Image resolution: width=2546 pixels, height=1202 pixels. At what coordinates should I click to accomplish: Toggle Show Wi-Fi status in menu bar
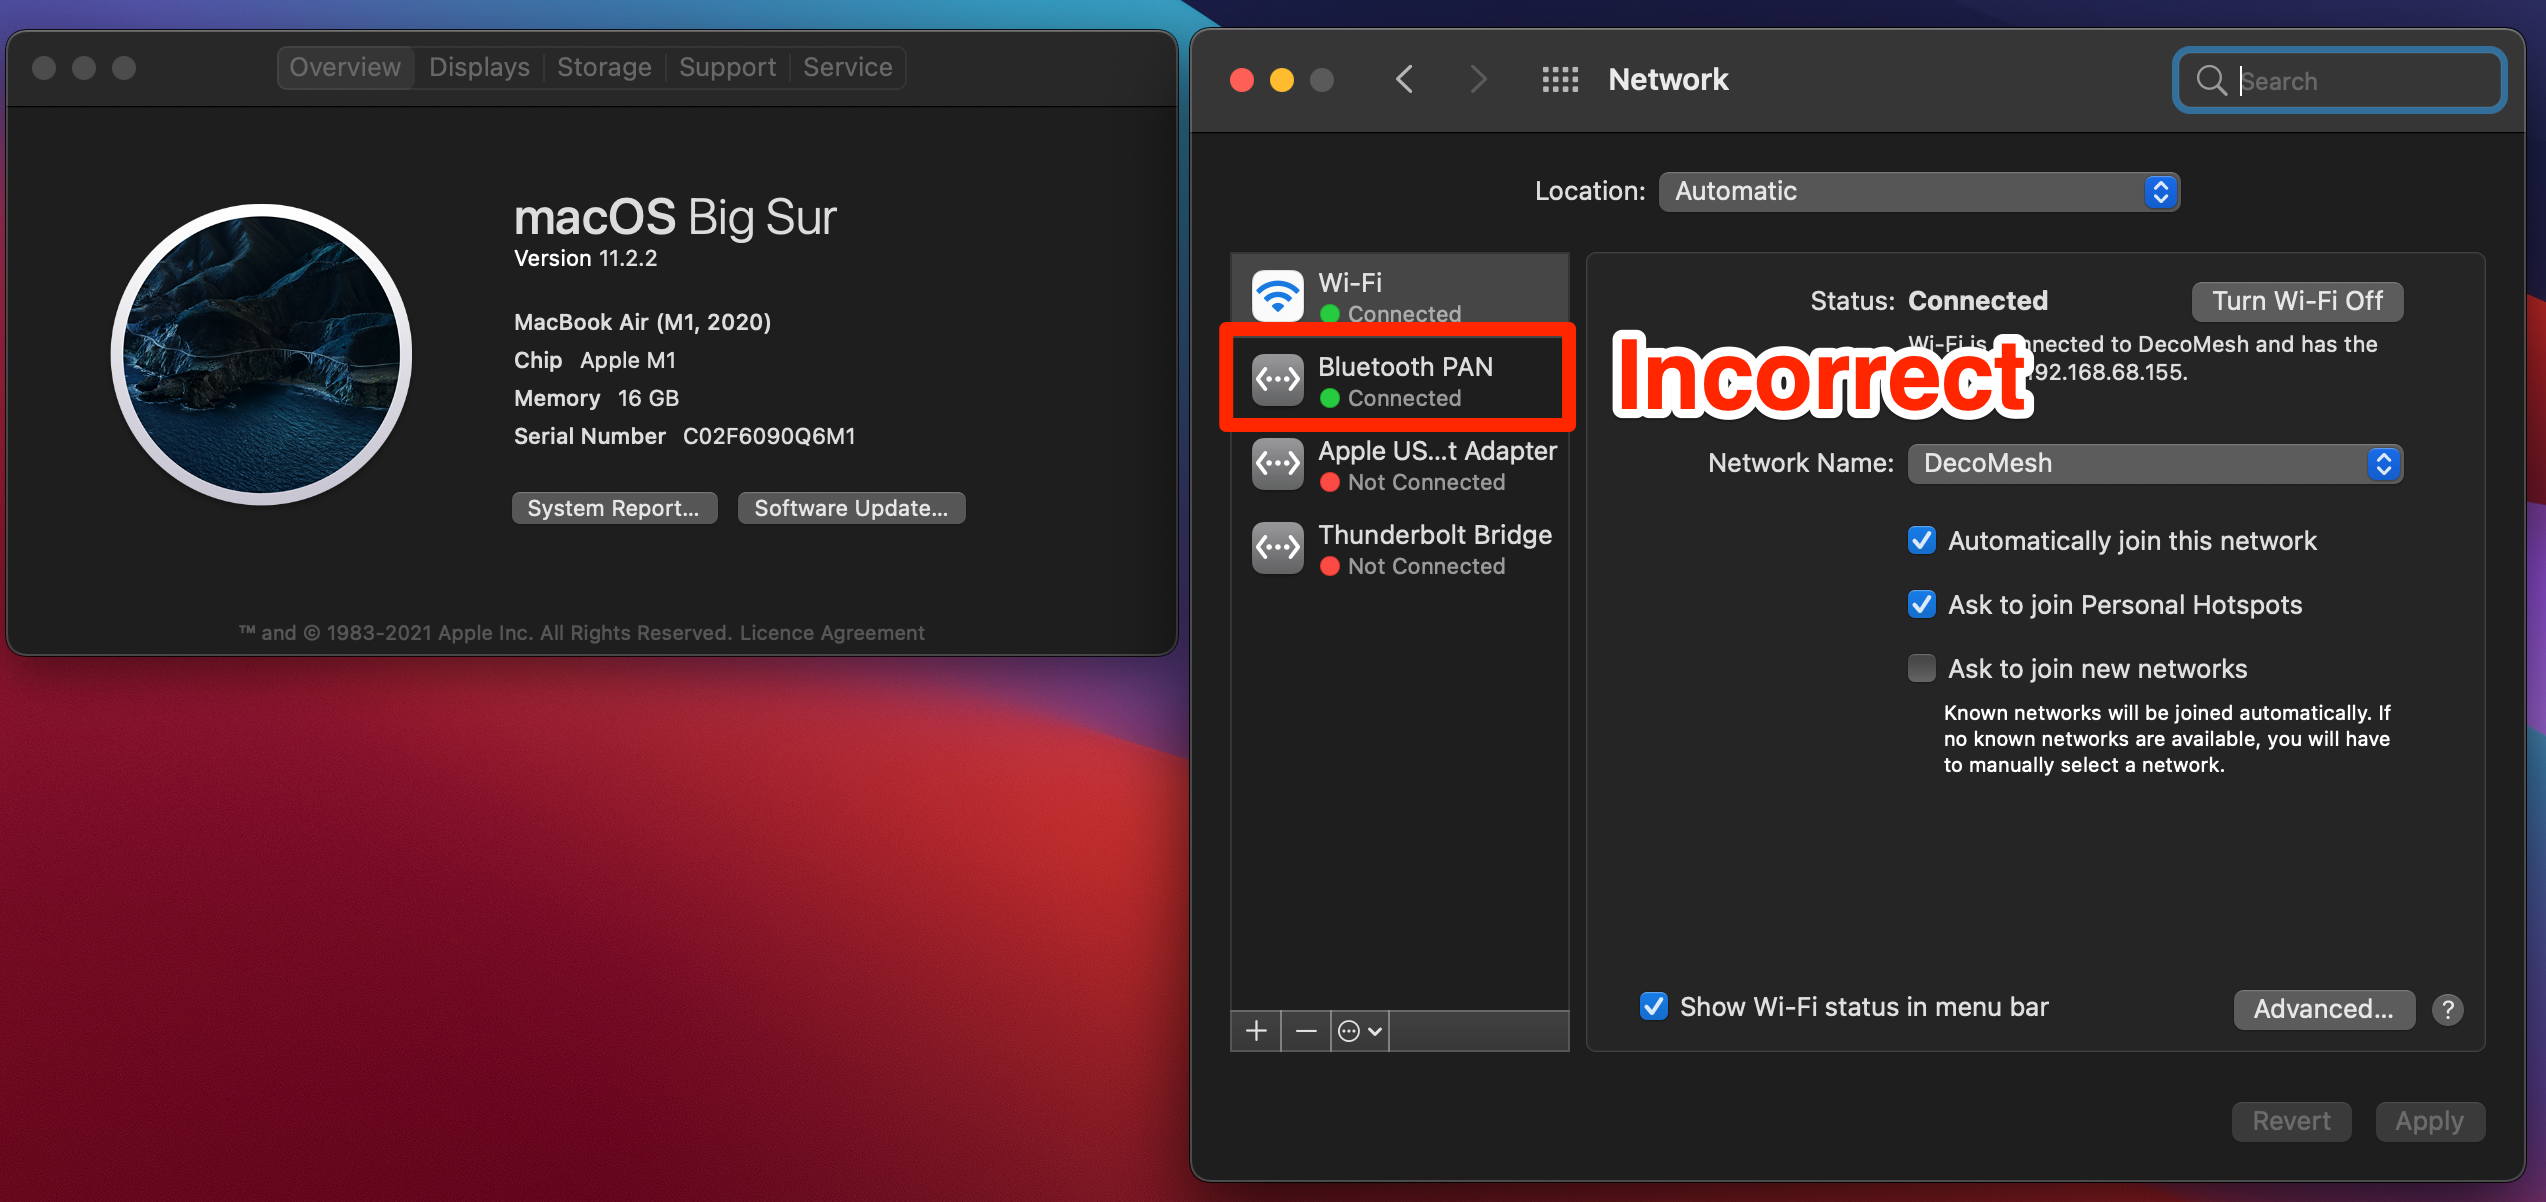click(x=1654, y=1007)
